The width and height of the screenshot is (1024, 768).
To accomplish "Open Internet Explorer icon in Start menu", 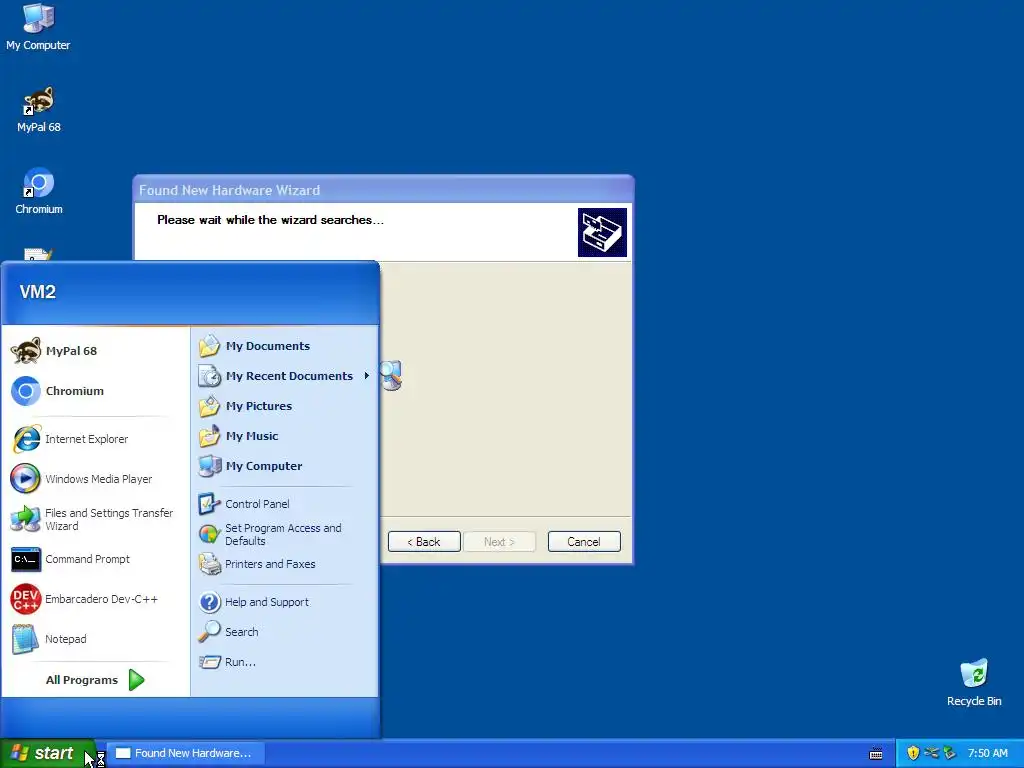I will coord(26,439).
